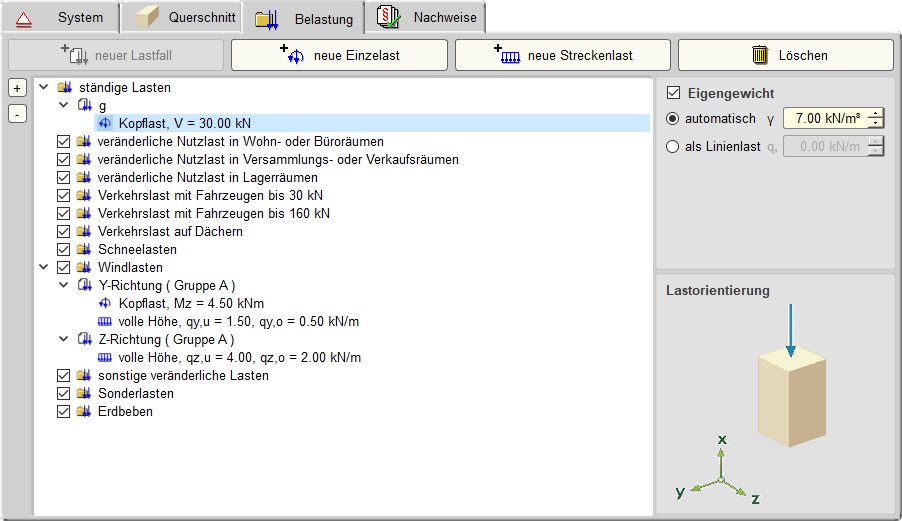902x521 pixels.
Task: Click the line load icon beside qz,u = 4.00
Action: tap(106, 357)
